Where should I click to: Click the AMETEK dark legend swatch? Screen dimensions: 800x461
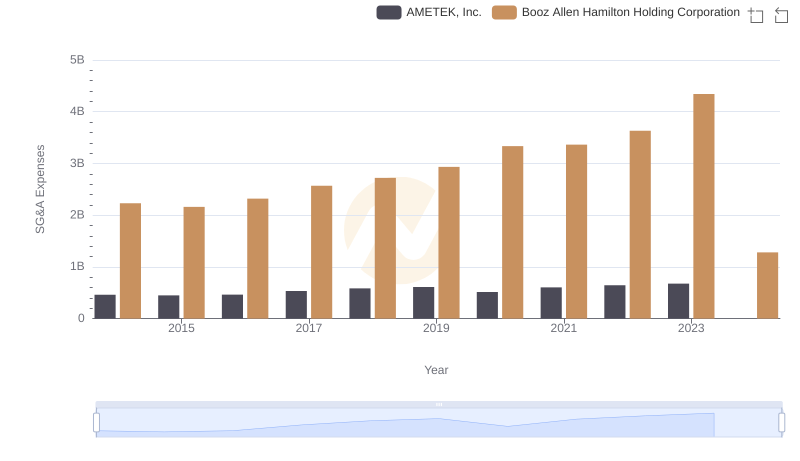[x=389, y=12]
